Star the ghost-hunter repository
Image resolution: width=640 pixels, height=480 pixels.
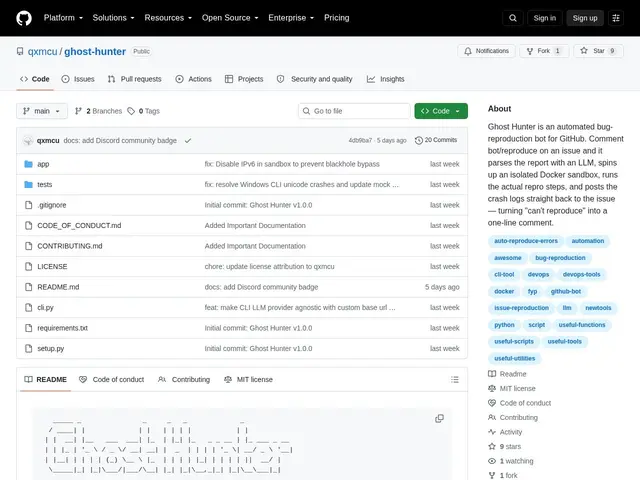pos(598,51)
